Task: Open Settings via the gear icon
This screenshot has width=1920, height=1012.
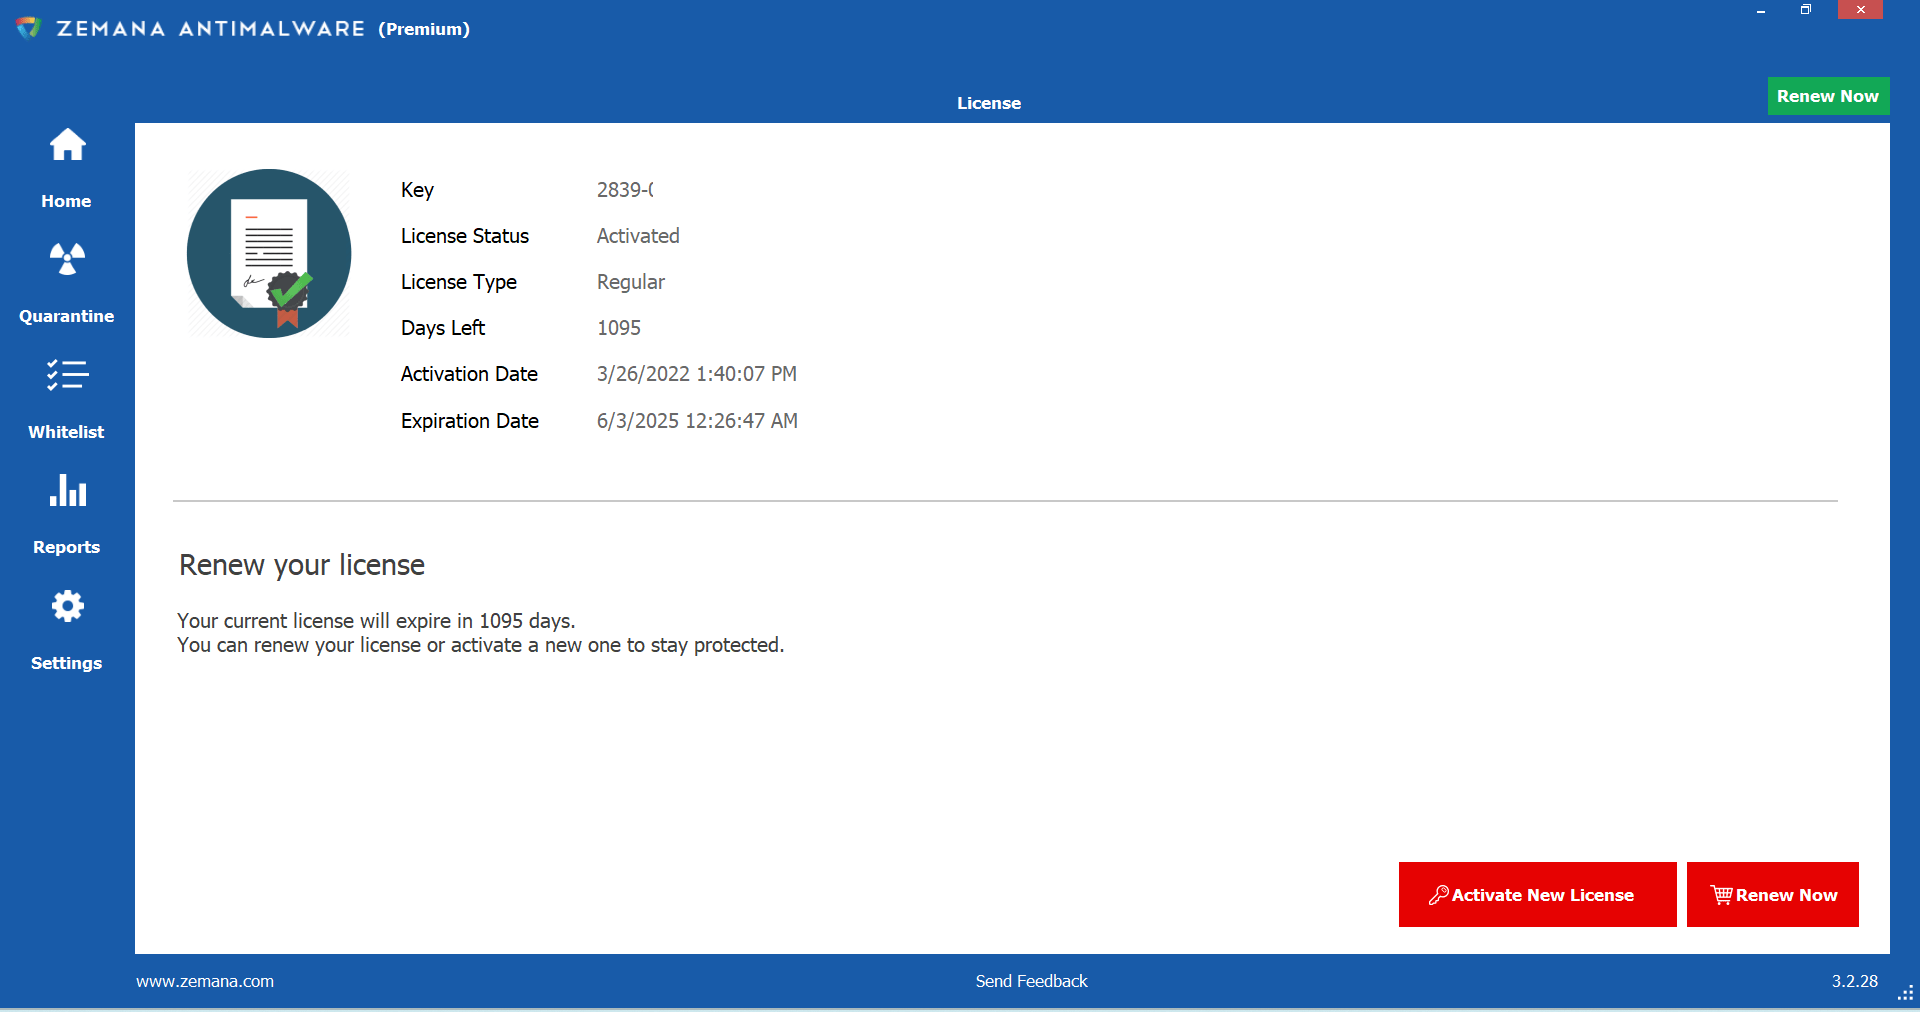Action: tap(67, 606)
